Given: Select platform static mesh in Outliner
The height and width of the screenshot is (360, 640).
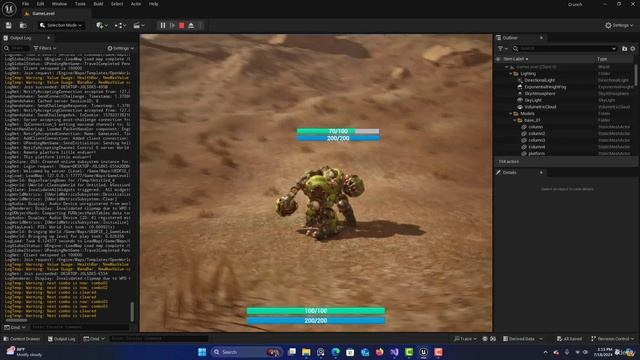Looking at the screenshot, I should pos(536,153).
